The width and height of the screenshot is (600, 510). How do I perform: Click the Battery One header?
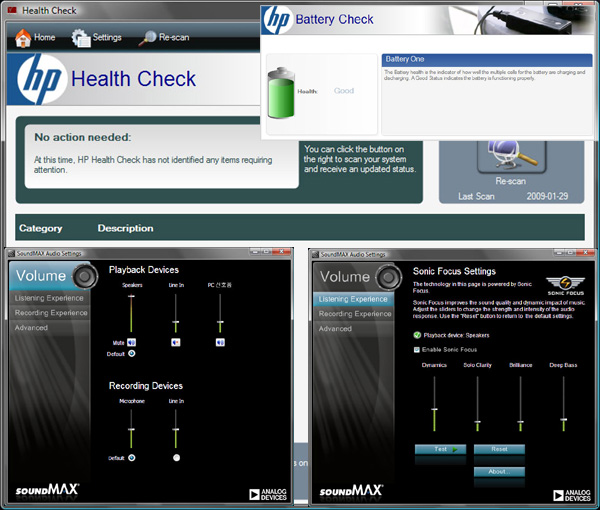pyautogui.click(x=487, y=59)
